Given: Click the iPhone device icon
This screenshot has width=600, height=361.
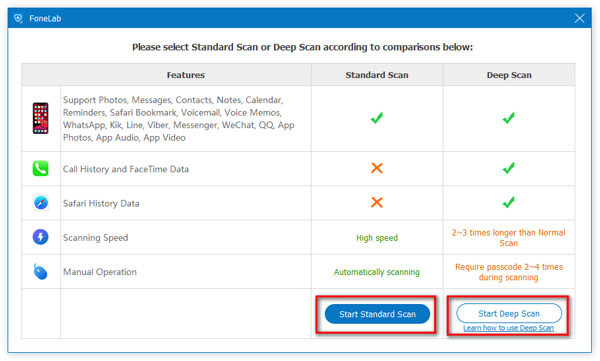Looking at the screenshot, I should pyautogui.click(x=41, y=118).
